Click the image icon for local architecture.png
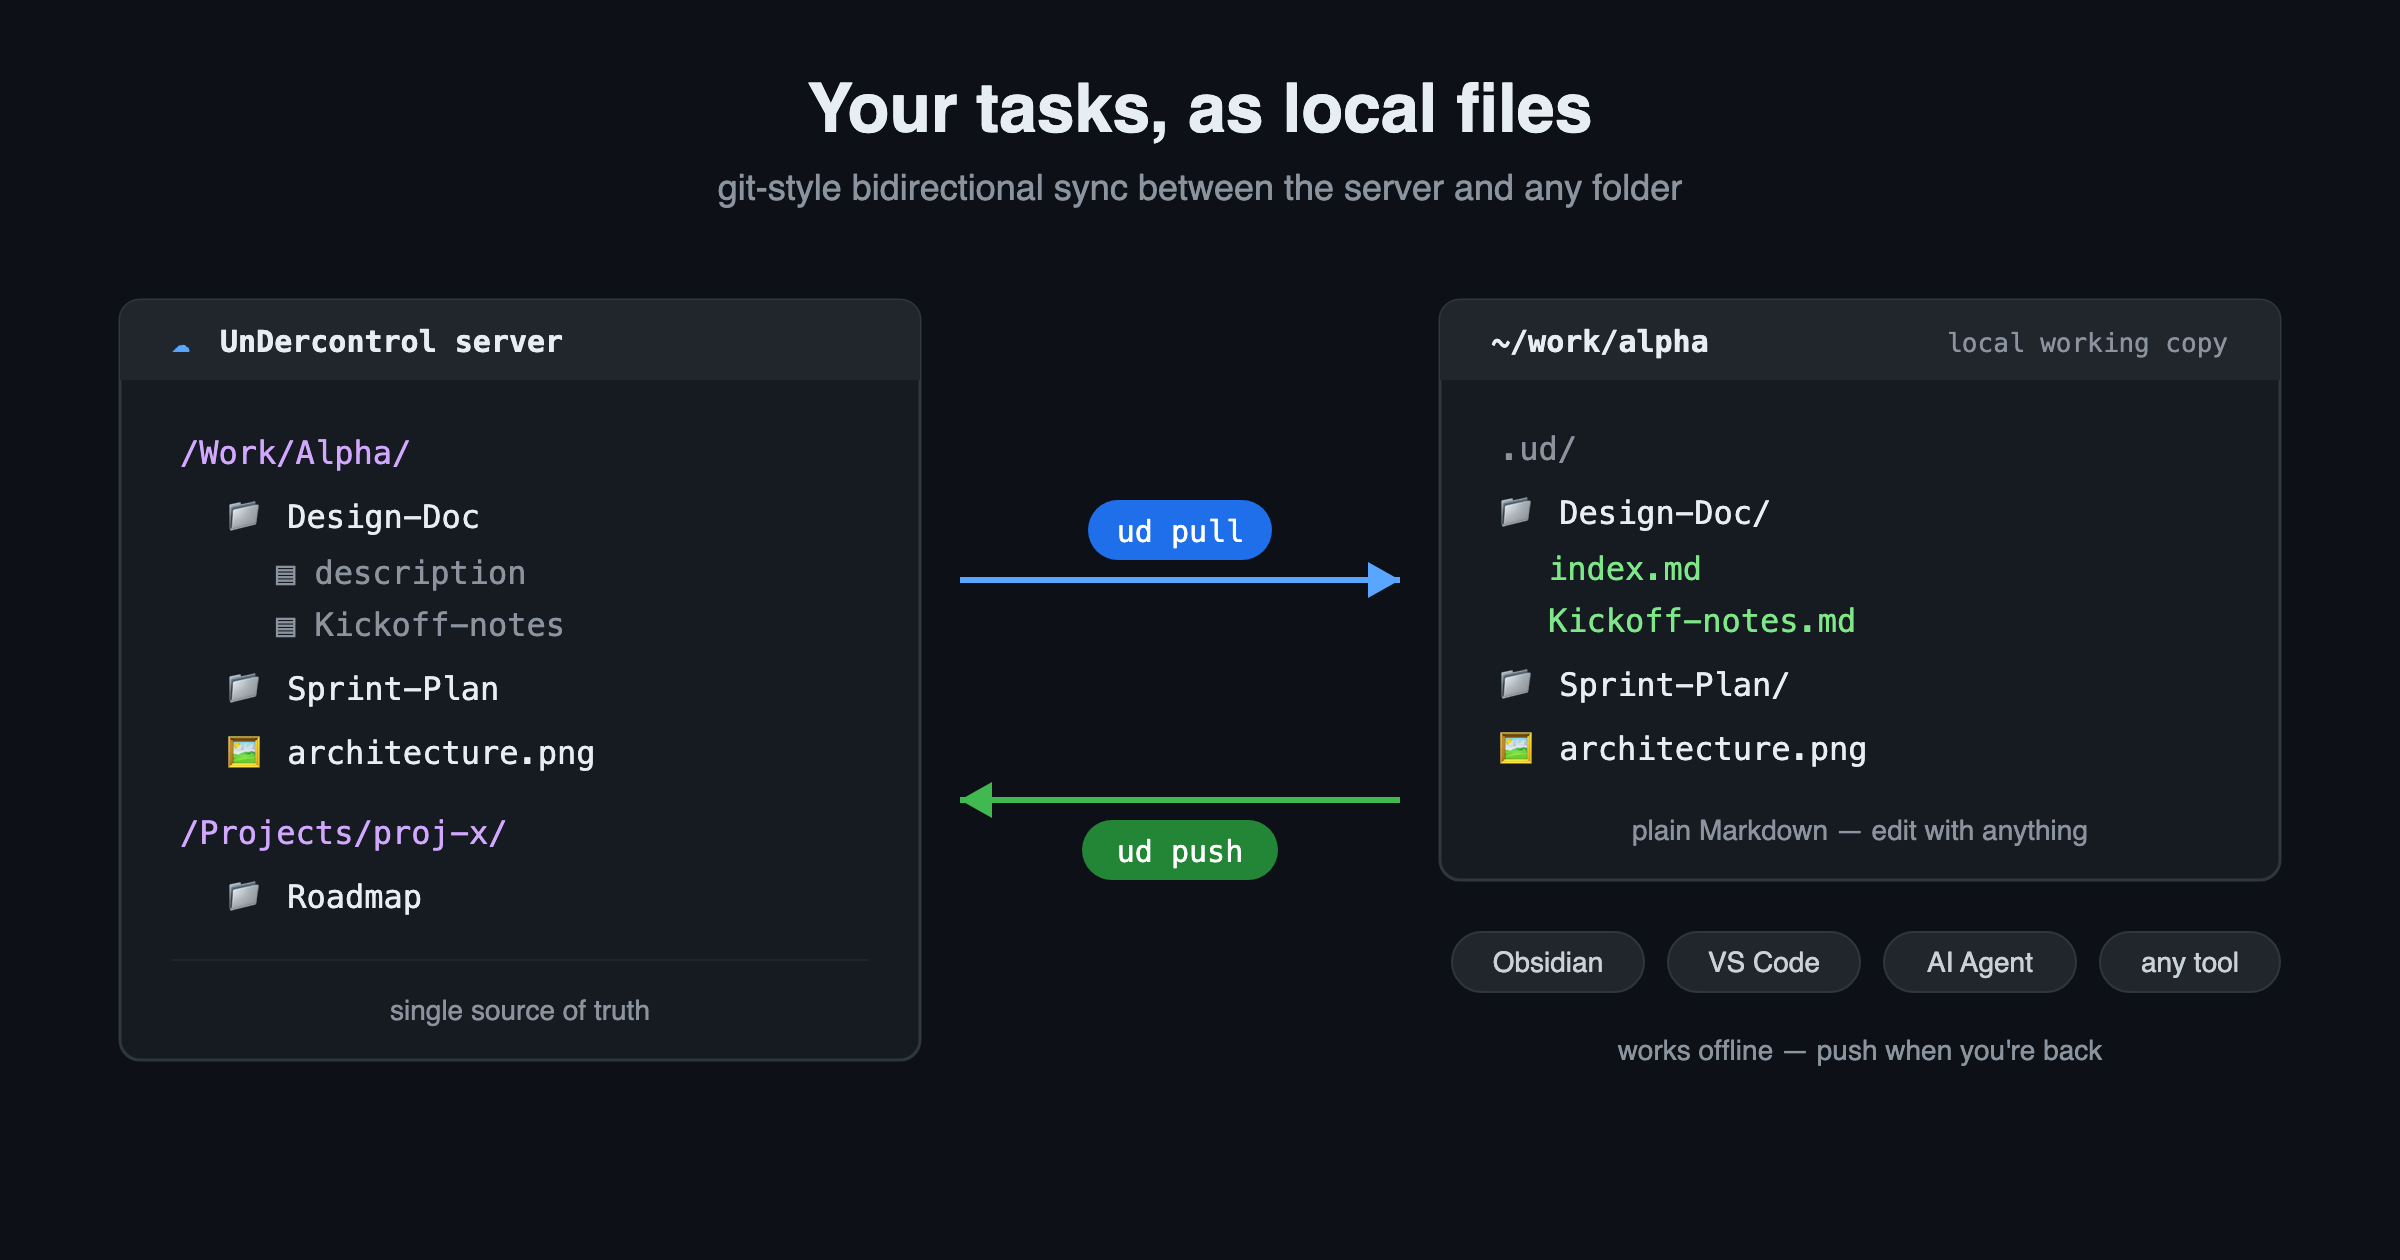This screenshot has height=1260, width=2400. (1516, 748)
